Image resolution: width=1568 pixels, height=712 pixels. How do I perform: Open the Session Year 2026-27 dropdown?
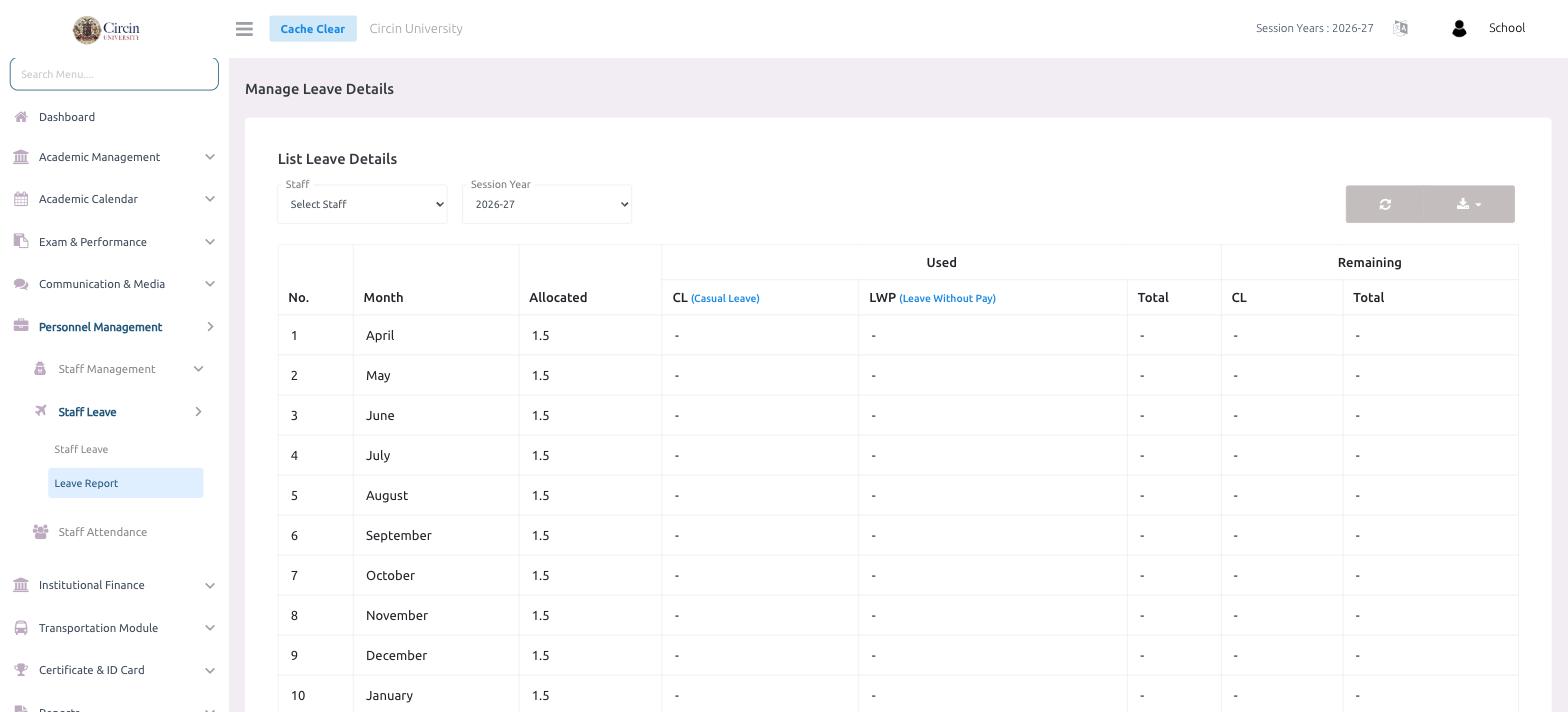(547, 204)
